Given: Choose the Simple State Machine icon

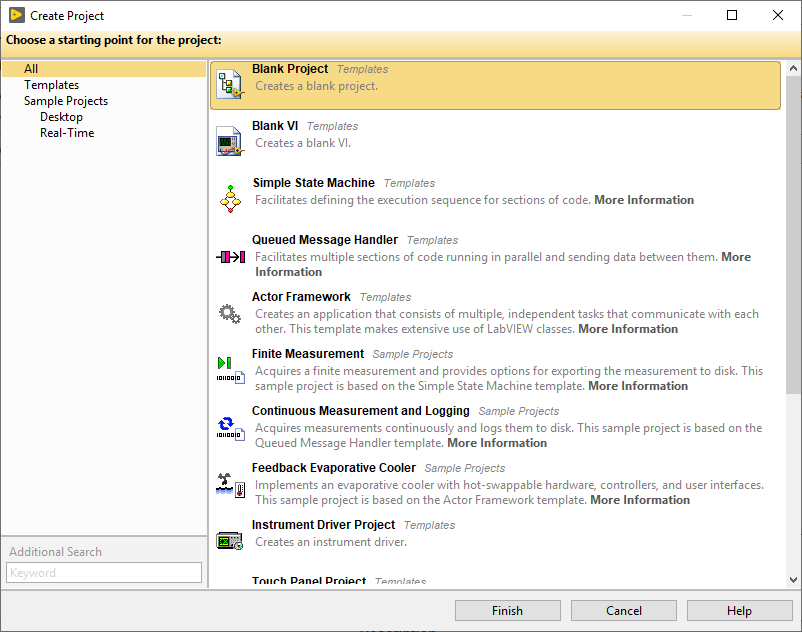Looking at the screenshot, I should click(231, 199).
